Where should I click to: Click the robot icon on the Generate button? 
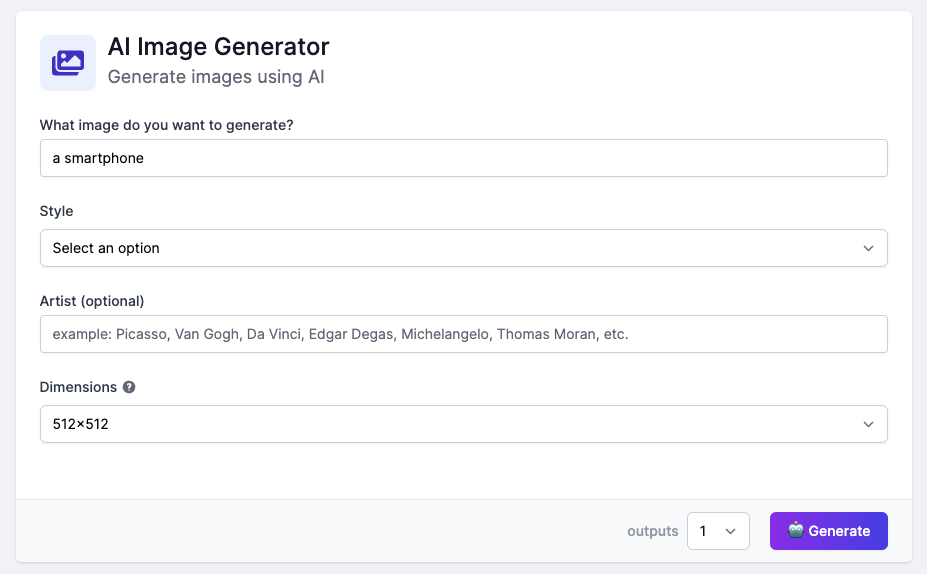coord(796,531)
